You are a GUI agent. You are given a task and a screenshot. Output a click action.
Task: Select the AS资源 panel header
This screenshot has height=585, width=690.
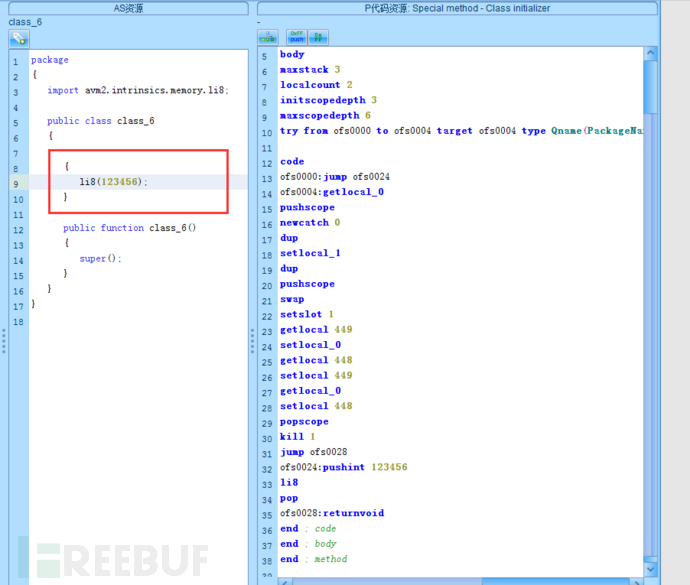[128, 8]
